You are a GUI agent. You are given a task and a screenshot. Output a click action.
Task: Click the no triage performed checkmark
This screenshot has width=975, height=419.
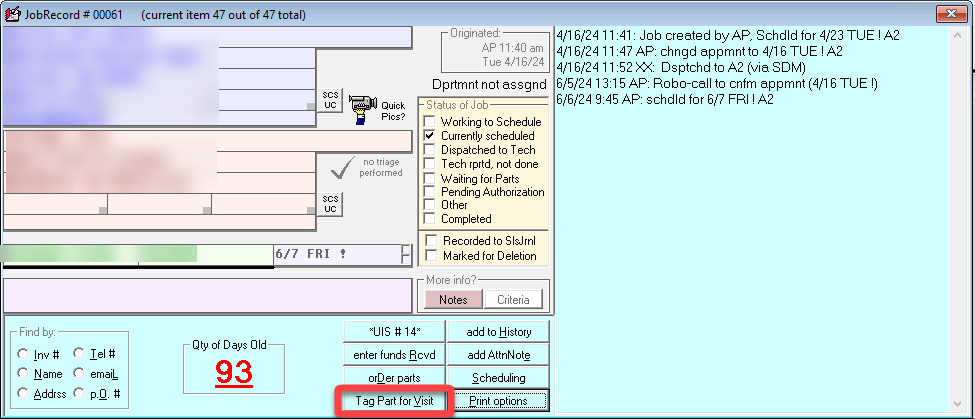pyautogui.click(x=344, y=166)
